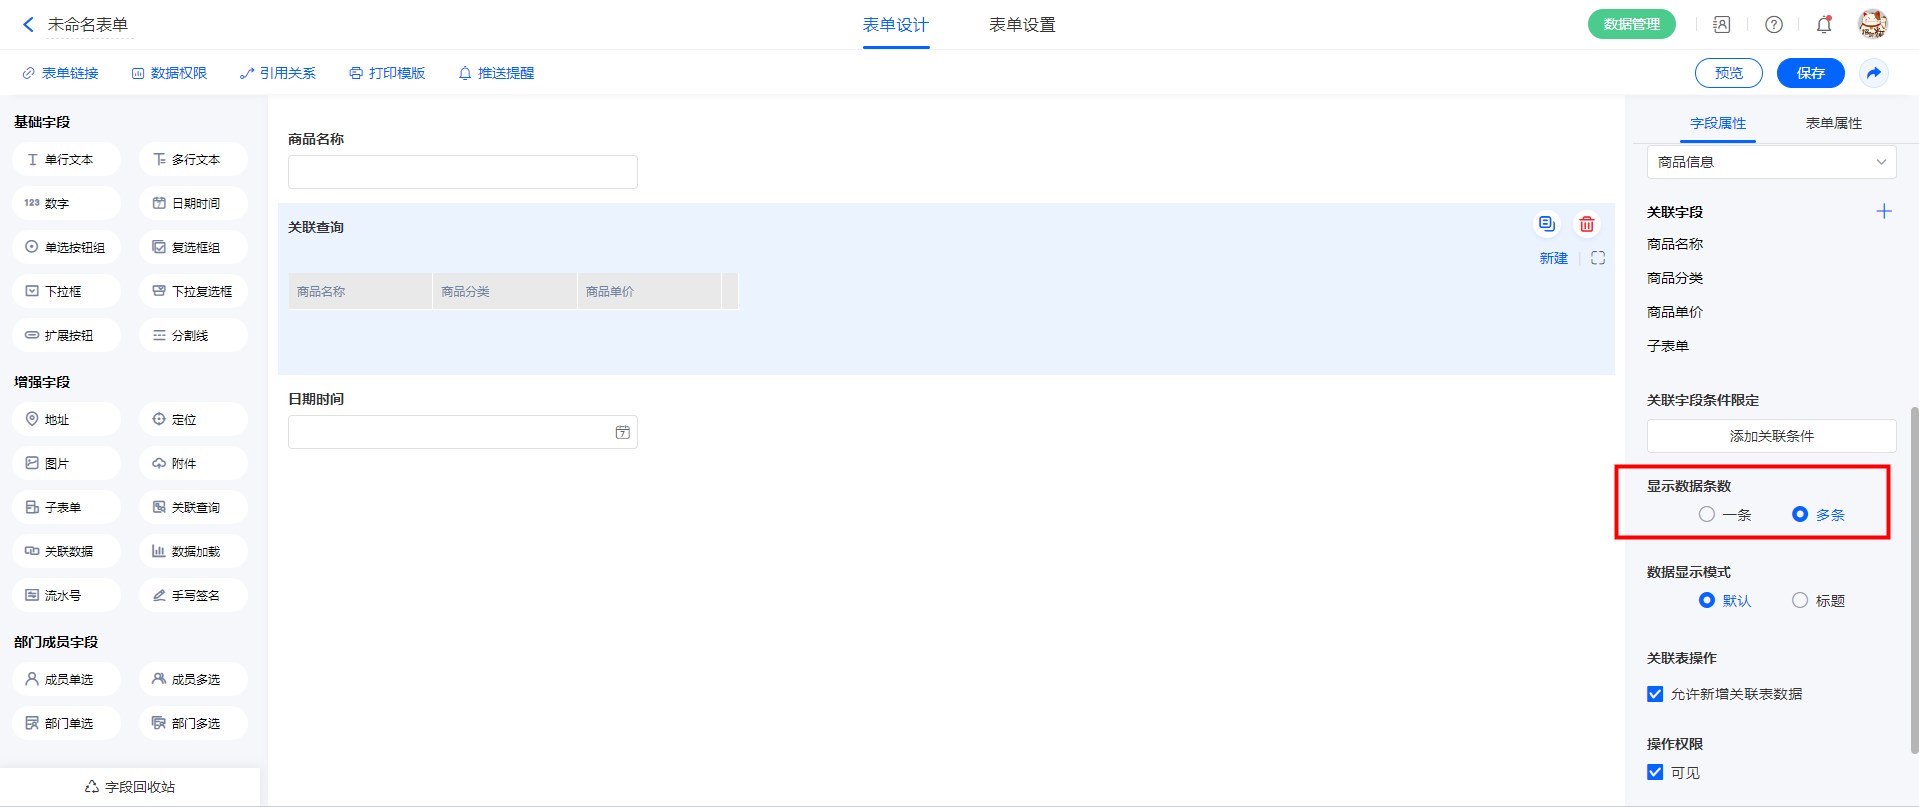The image size is (1919, 807).
Task: Click the copy icon on 关联查询 field
Action: pyautogui.click(x=1546, y=224)
